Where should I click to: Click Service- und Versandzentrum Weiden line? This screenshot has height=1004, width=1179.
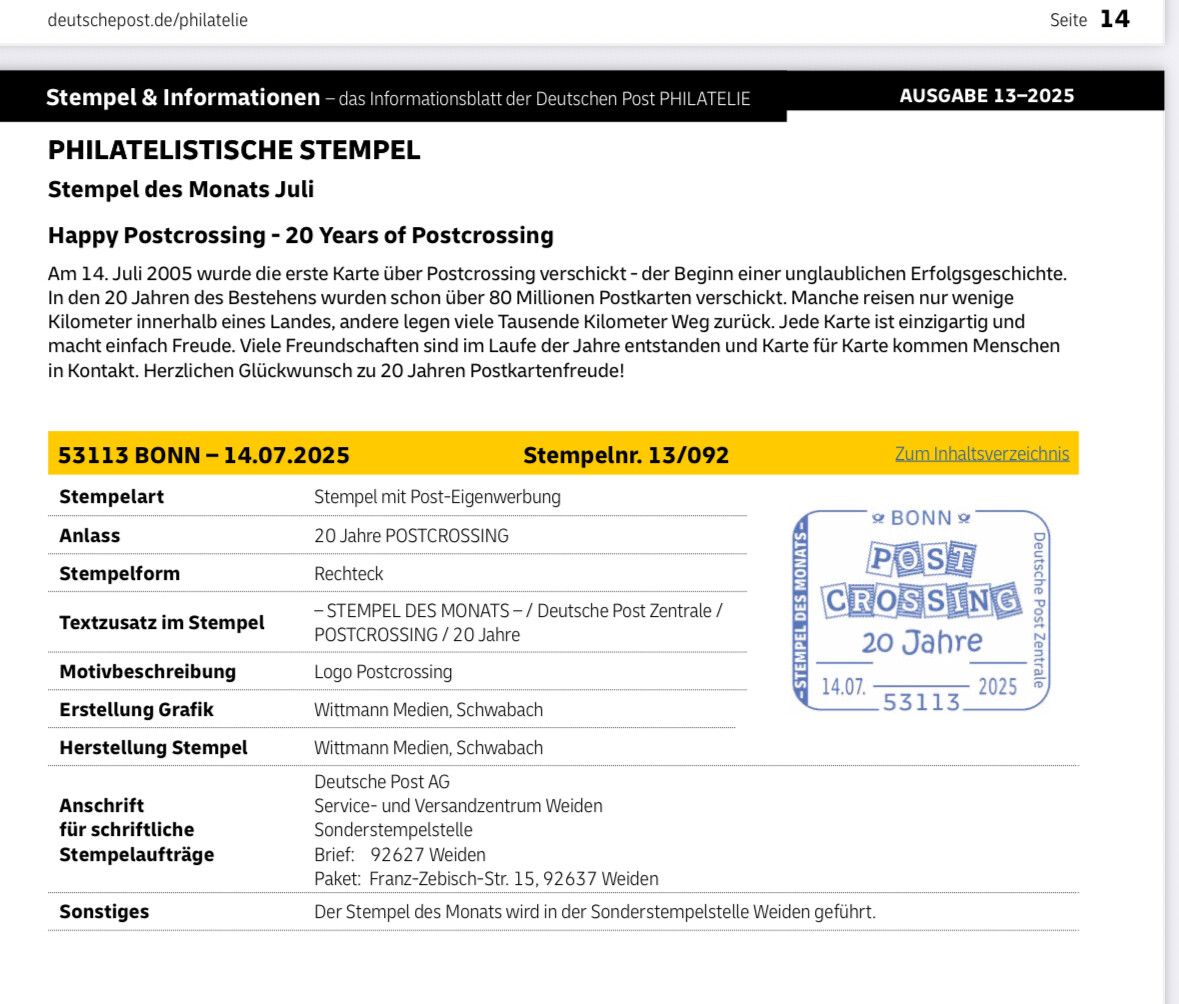pyautogui.click(x=458, y=805)
